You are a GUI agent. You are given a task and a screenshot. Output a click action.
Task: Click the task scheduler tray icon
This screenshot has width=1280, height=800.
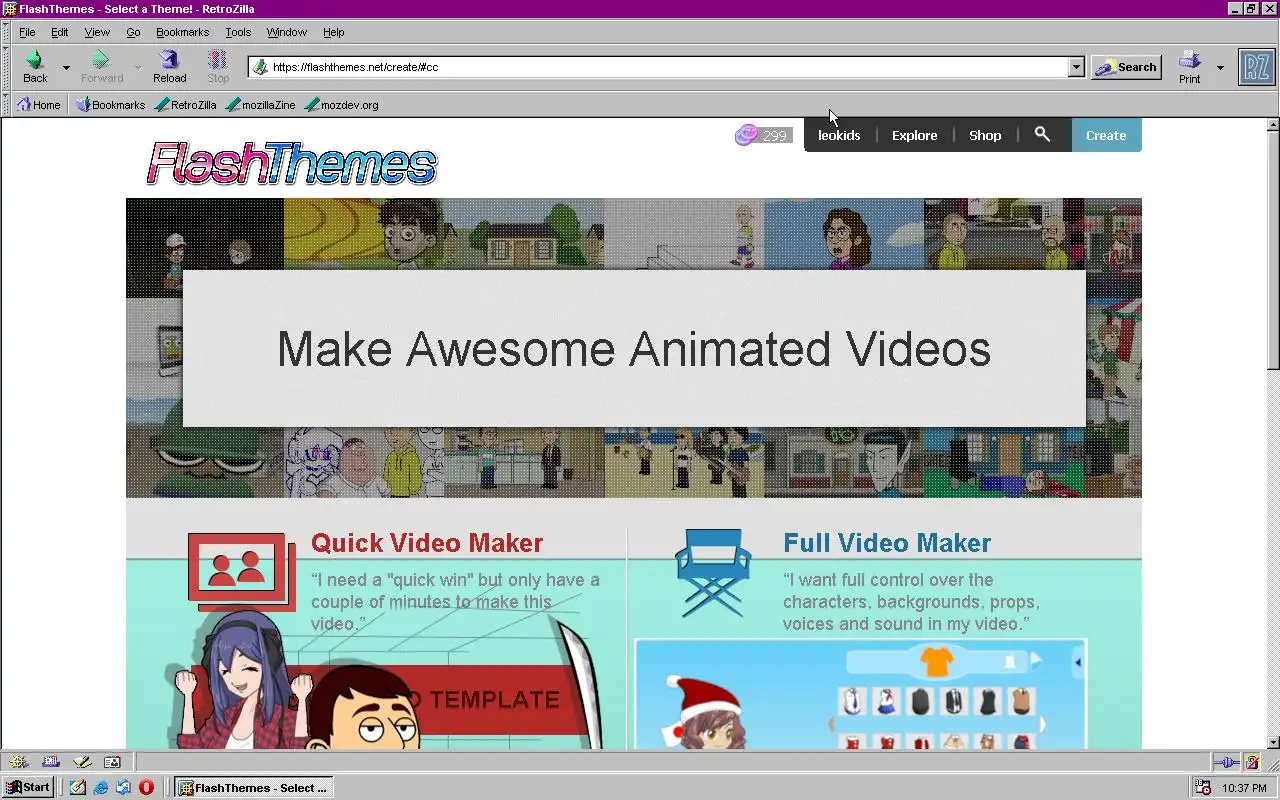[x=1204, y=788]
